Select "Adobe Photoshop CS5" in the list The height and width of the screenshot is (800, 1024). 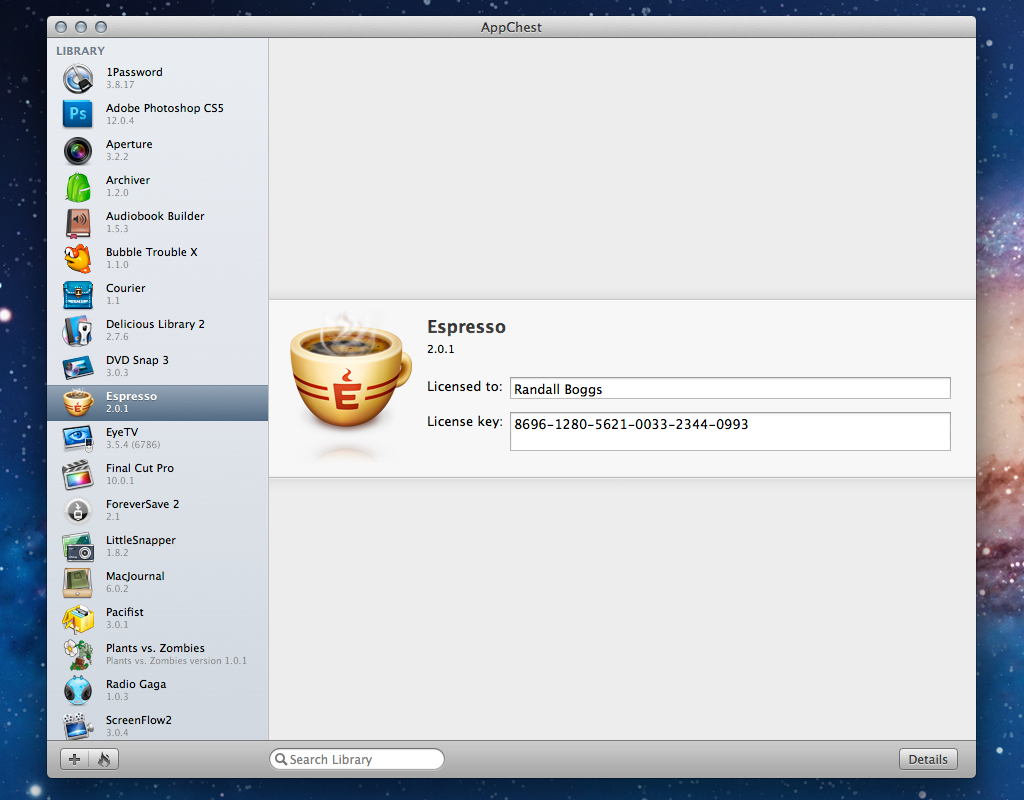pyautogui.click(x=165, y=108)
